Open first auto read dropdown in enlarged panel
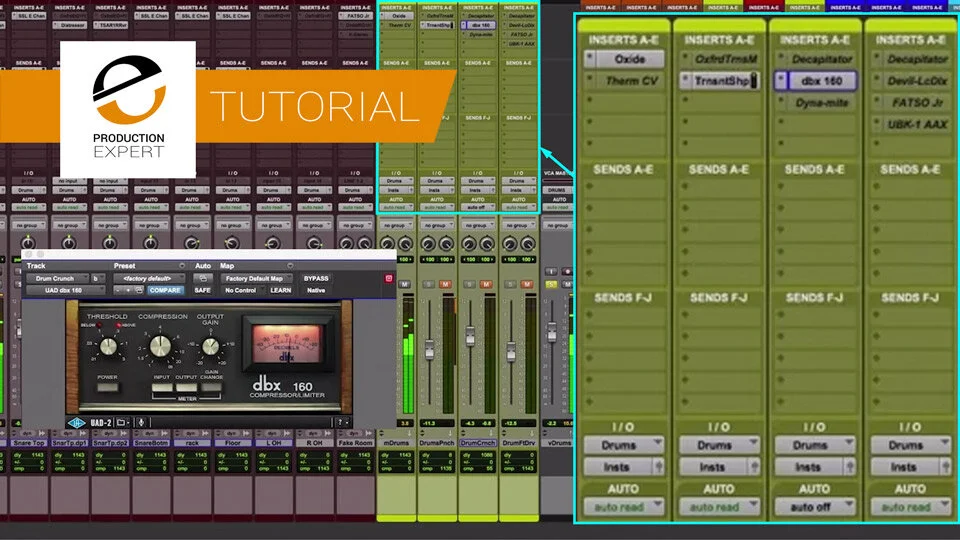Image resolution: width=960 pixels, height=540 pixels. [623, 507]
